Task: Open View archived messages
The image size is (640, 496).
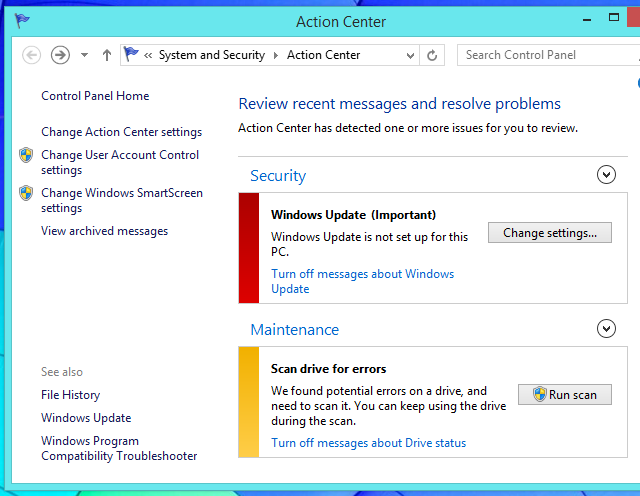Action: click(x=104, y=231)
